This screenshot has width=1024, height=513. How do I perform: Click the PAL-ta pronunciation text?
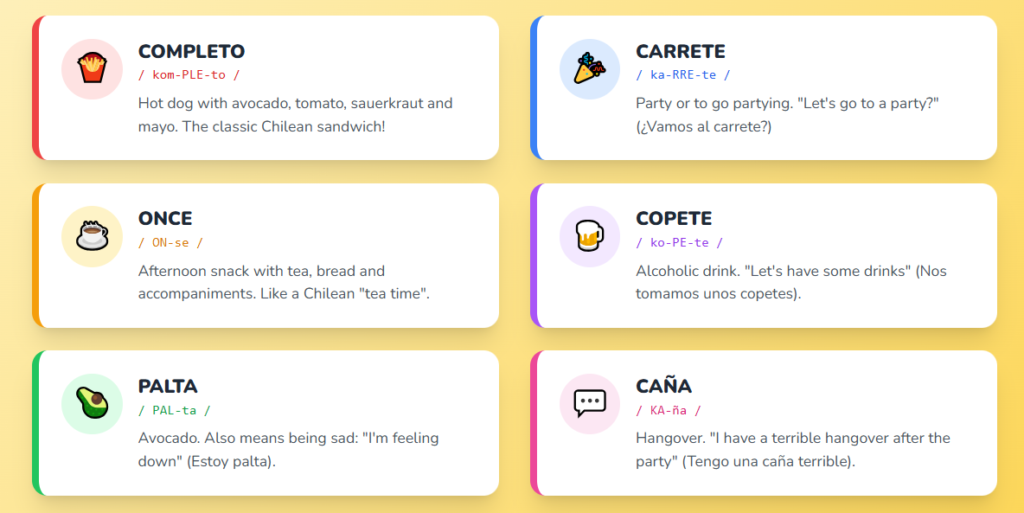click(174, 410)
